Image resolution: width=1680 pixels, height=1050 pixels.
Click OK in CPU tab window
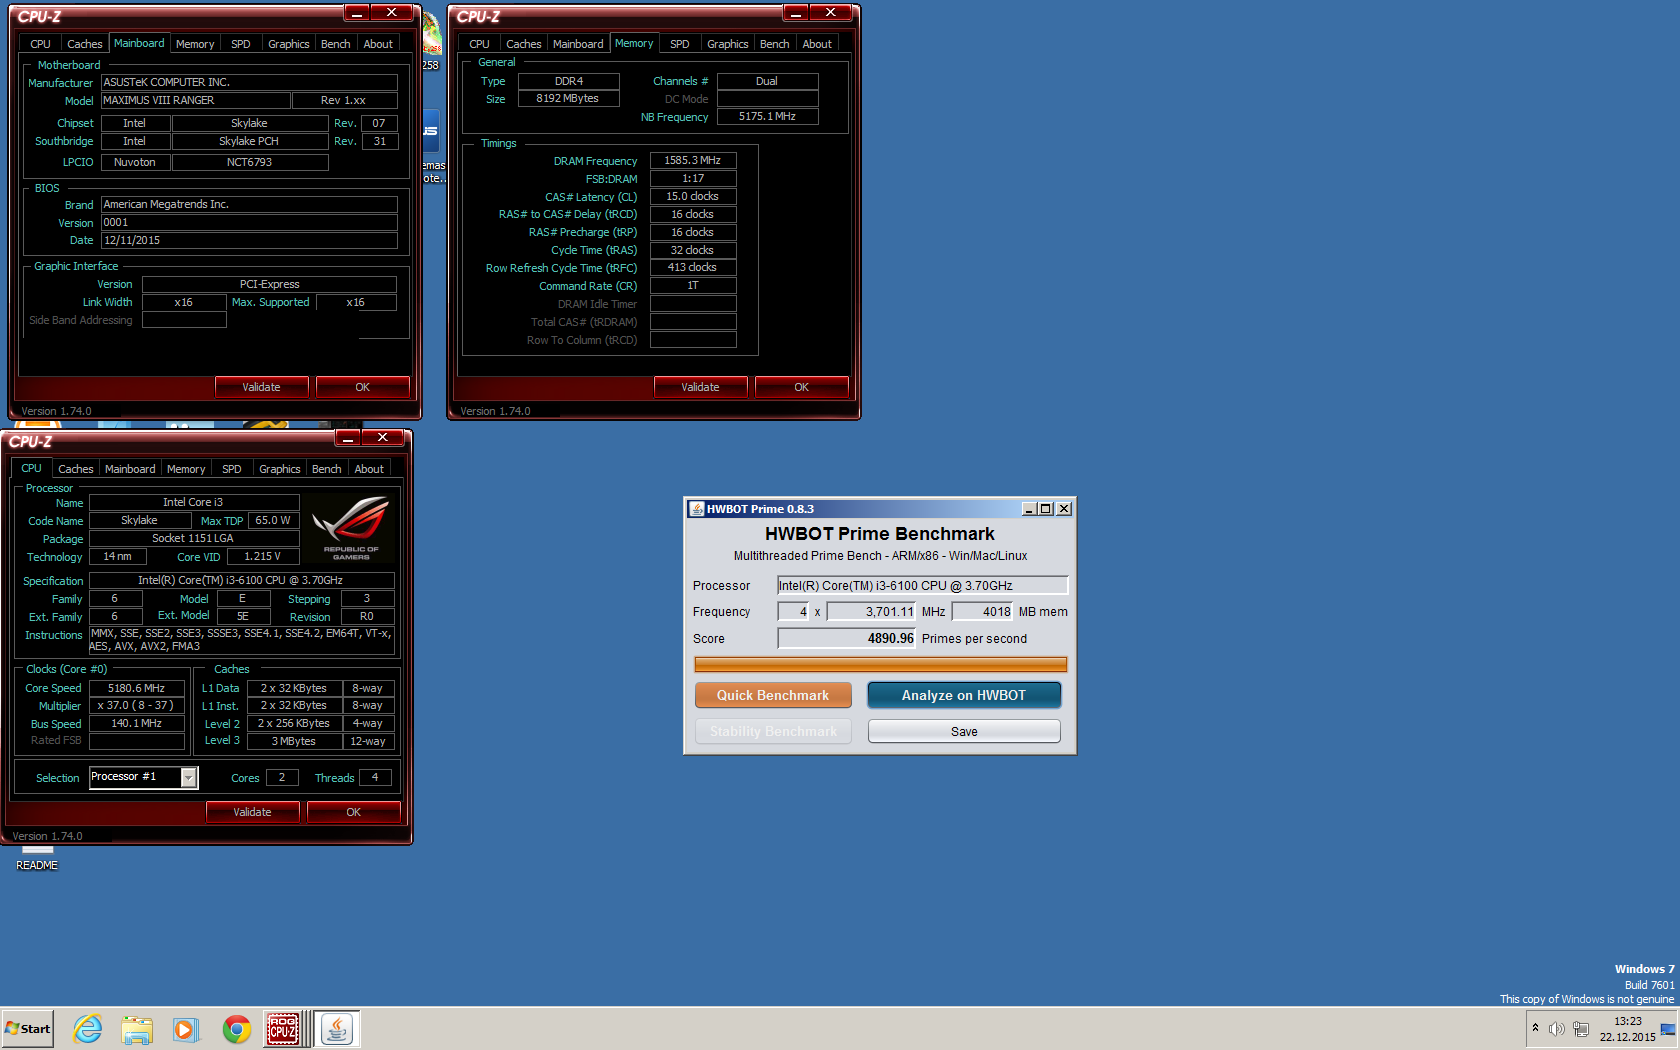[354, 812]
